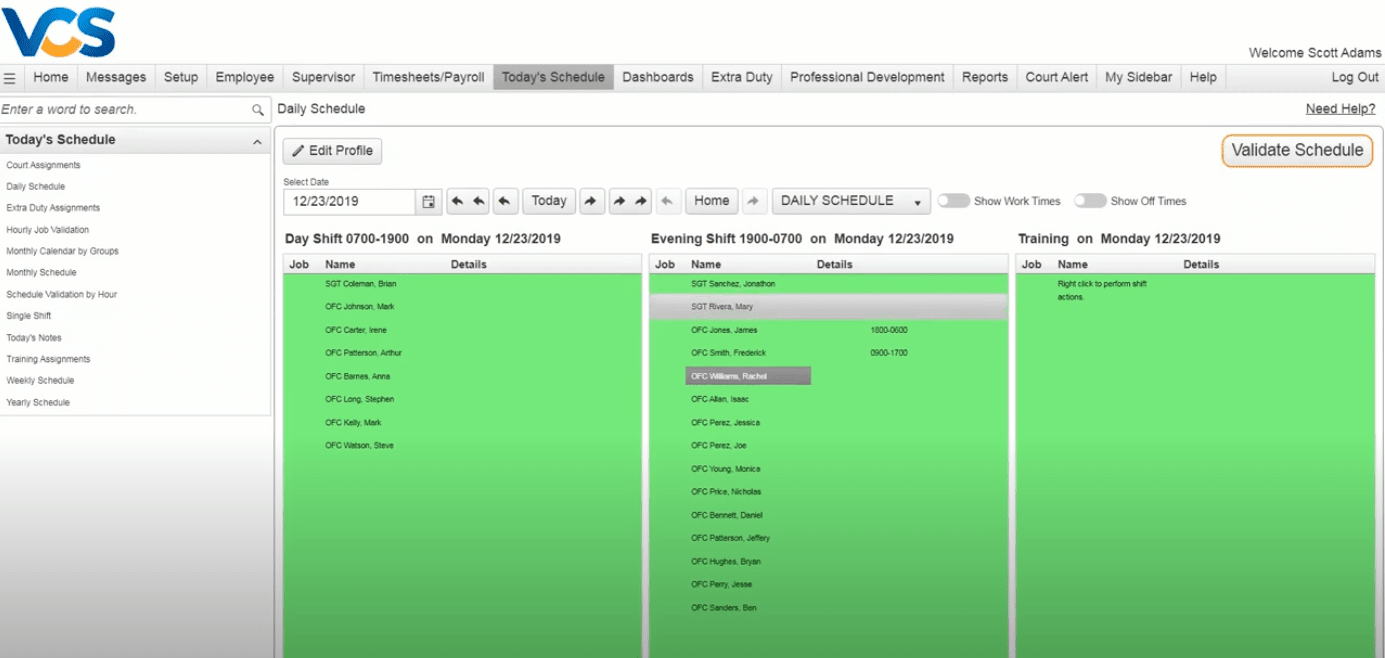Image resolution: width=1385 pixels, height=658 pixels.
Task: Advance one day with the single right arrow
Action: [x=591, y=201]
